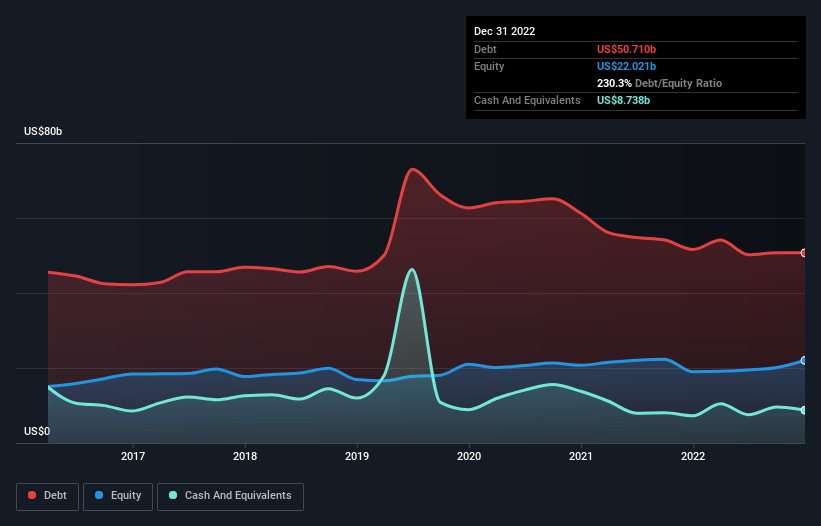Click the US$0 y-axis label
This screenshot has width=821, height=526.
point(37,431)
